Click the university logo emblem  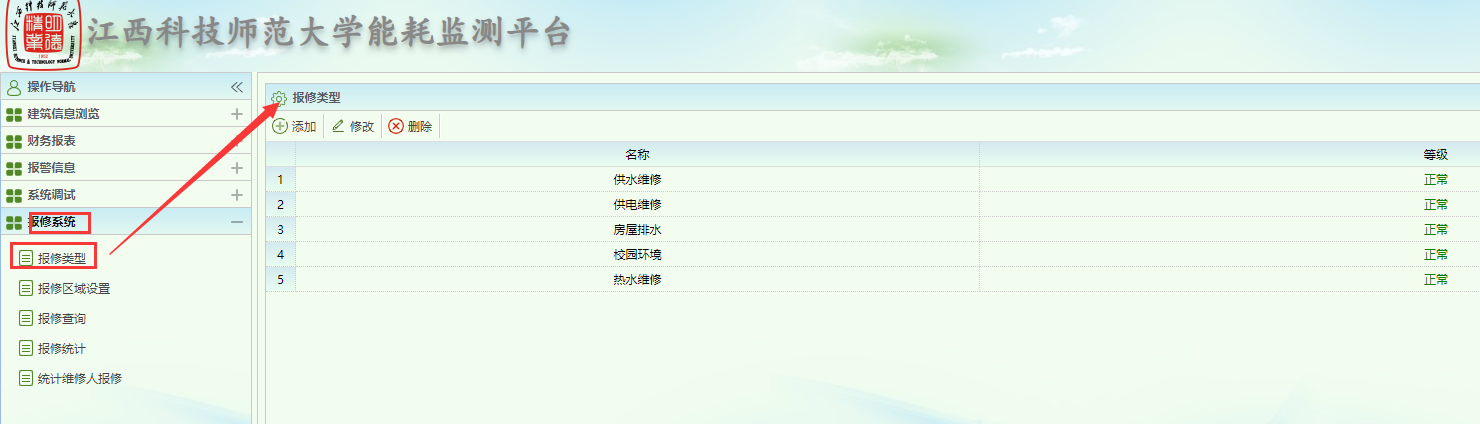coord(43,34)
